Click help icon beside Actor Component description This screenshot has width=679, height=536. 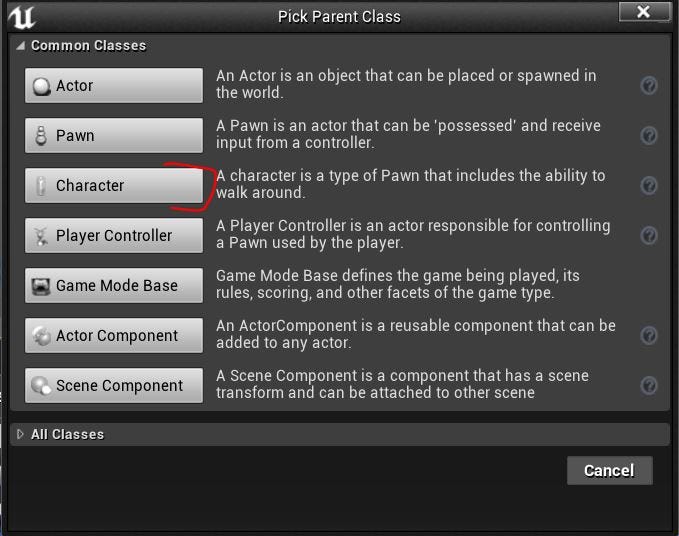click(649, 336)
